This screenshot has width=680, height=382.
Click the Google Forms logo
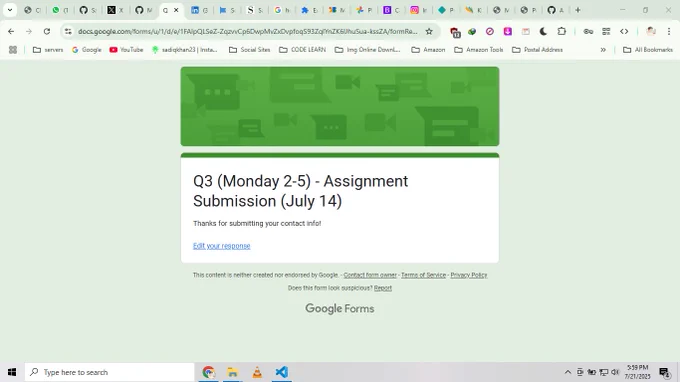point(340,309)
